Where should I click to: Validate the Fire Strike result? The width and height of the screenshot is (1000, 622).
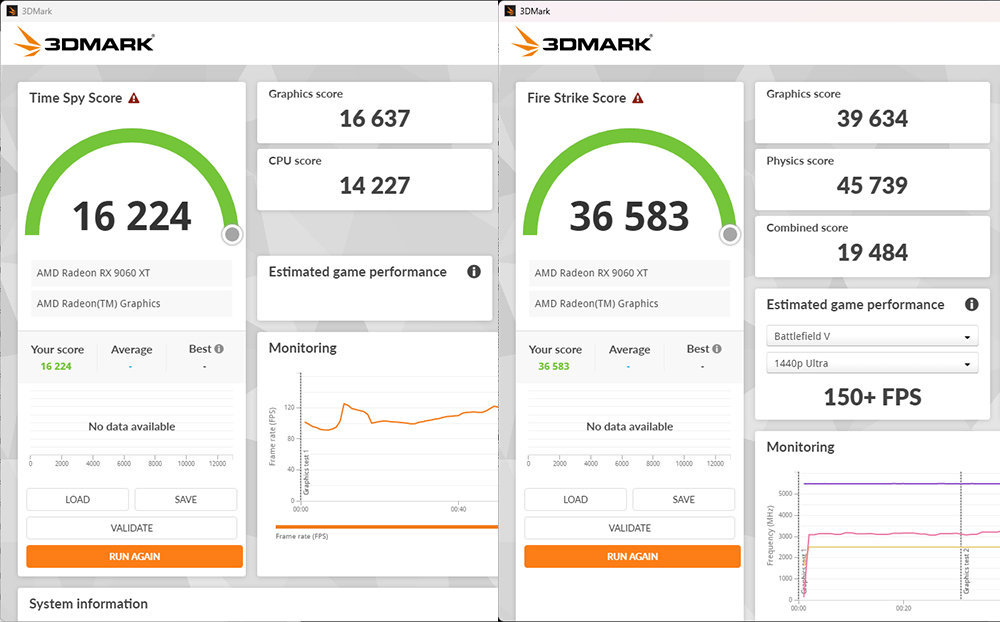tap(630, 528)
